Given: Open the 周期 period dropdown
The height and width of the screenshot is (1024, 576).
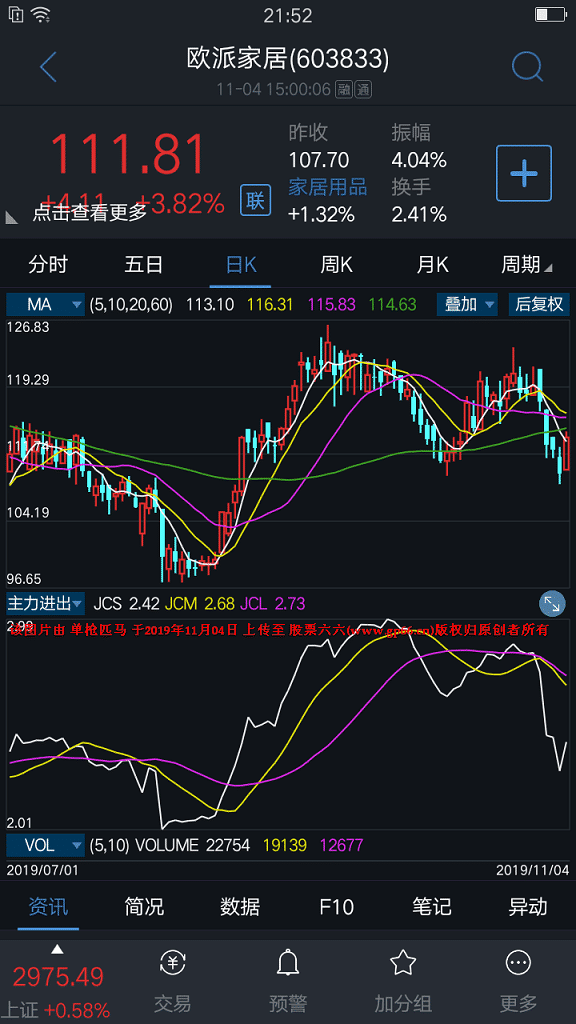Looking at the screenshot, I should [x=527, y=264].
